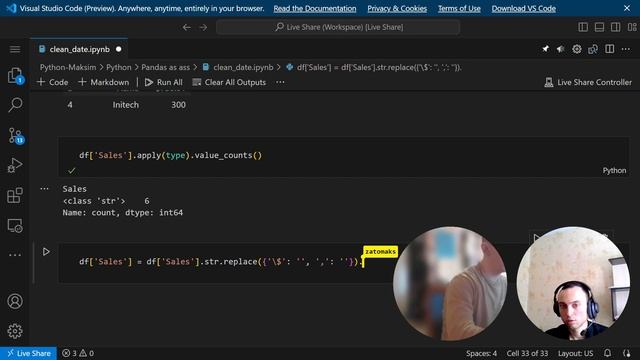
Task: Open the errors and warnings problems indicator
Action: [78, 353]
